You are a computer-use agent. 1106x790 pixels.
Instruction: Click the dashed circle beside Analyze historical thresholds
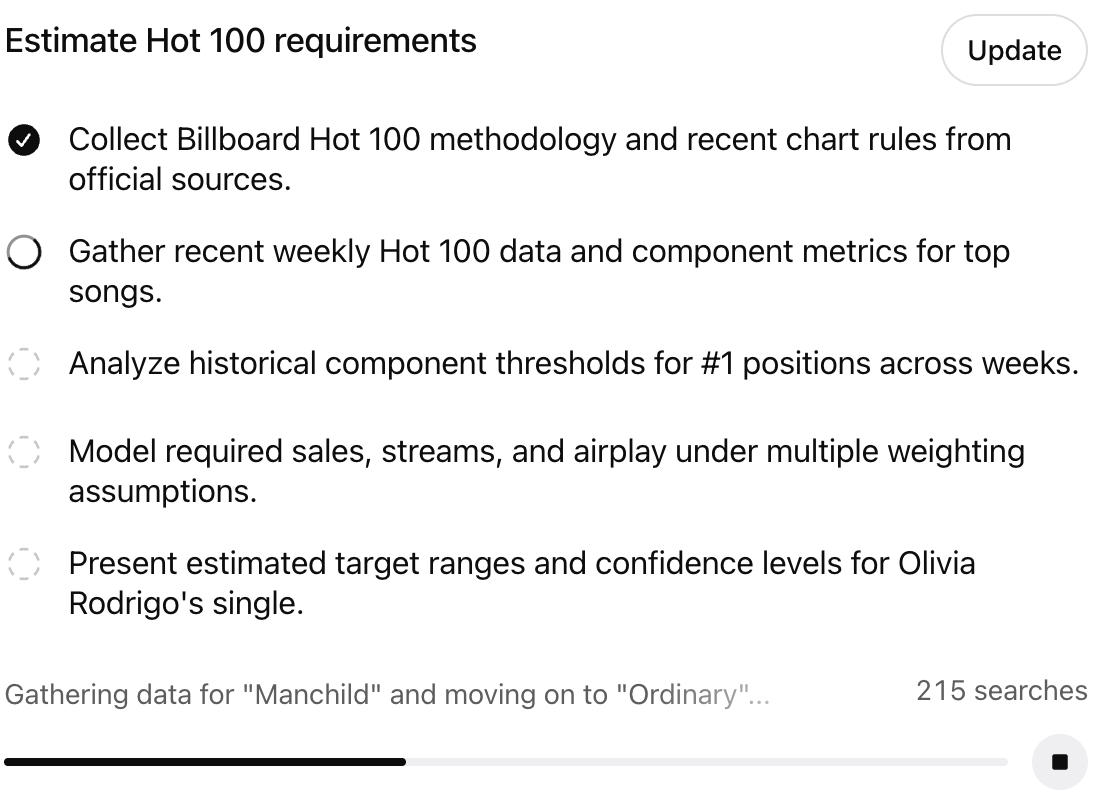tap(24, 364)
